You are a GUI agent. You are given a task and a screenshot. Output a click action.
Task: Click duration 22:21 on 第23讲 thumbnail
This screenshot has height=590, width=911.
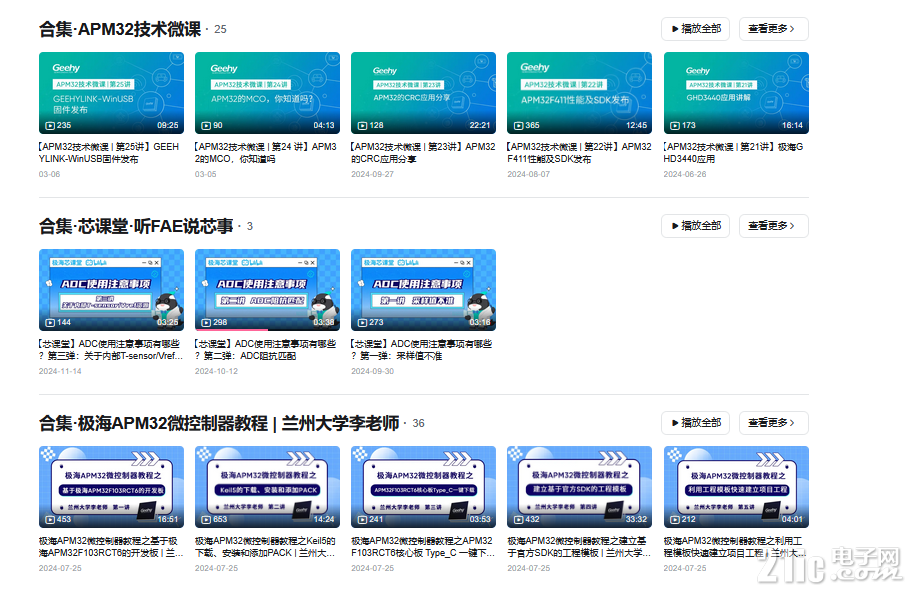point(480,126)
